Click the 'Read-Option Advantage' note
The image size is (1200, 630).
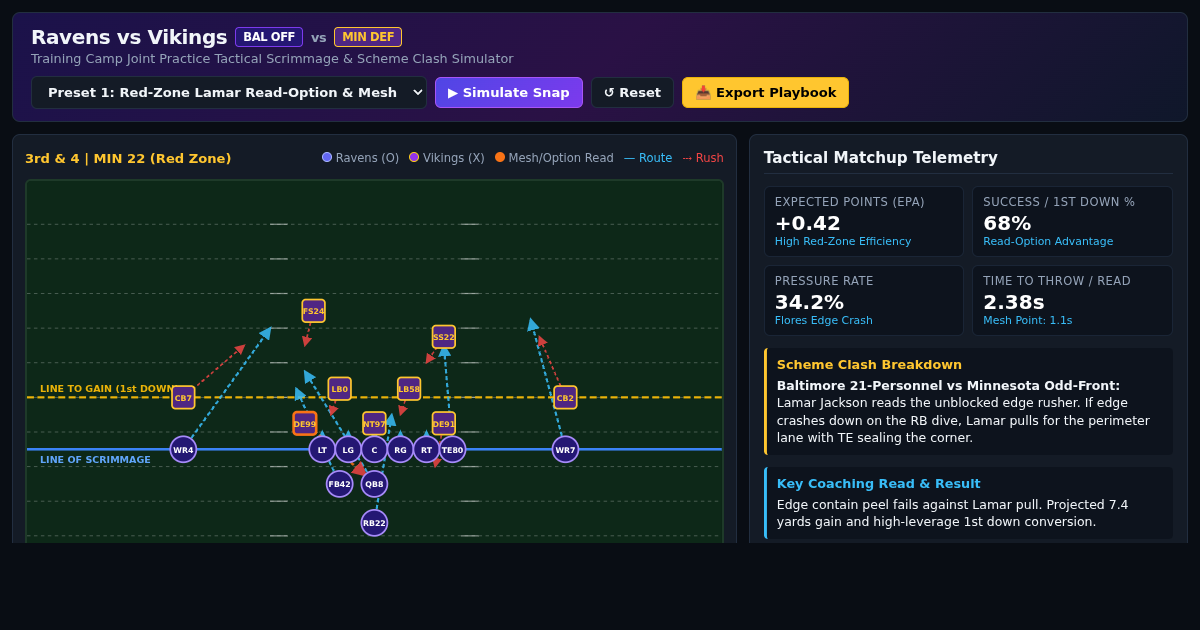click(x=1048, y=242)
